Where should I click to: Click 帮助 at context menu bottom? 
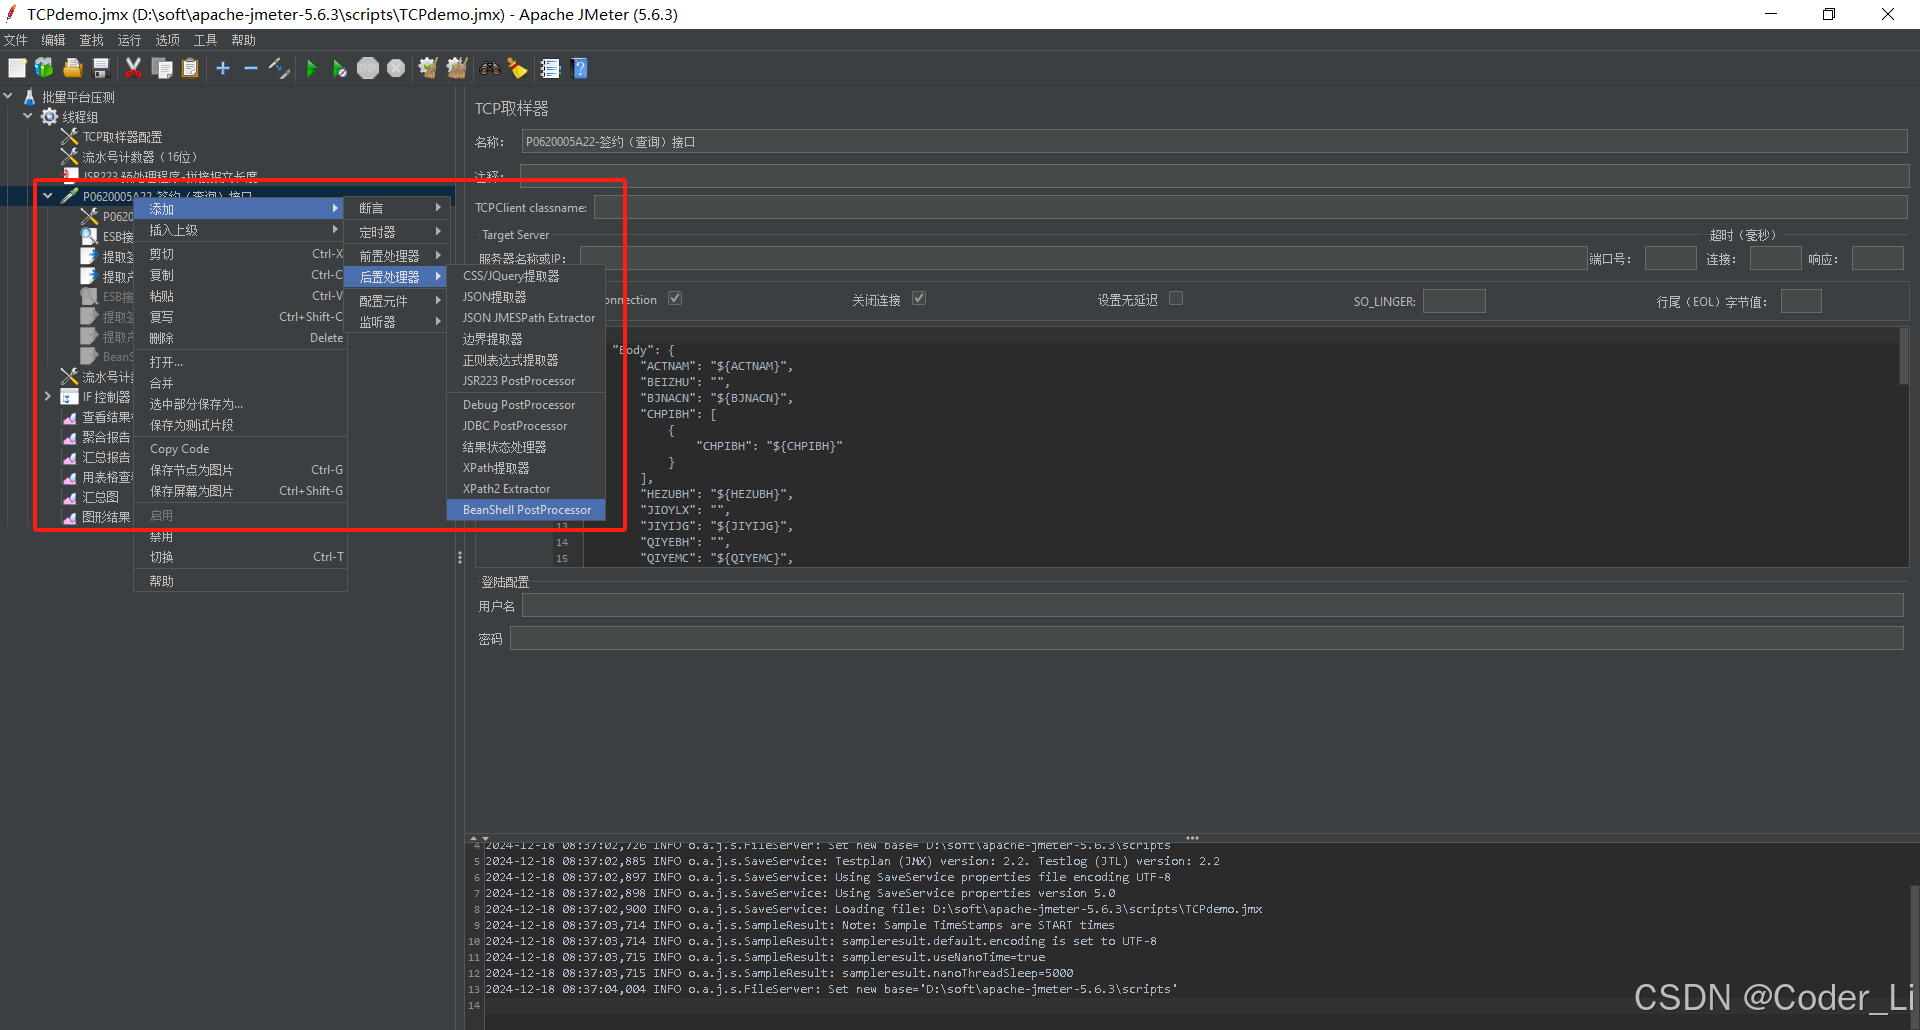(x=240, y=581)
